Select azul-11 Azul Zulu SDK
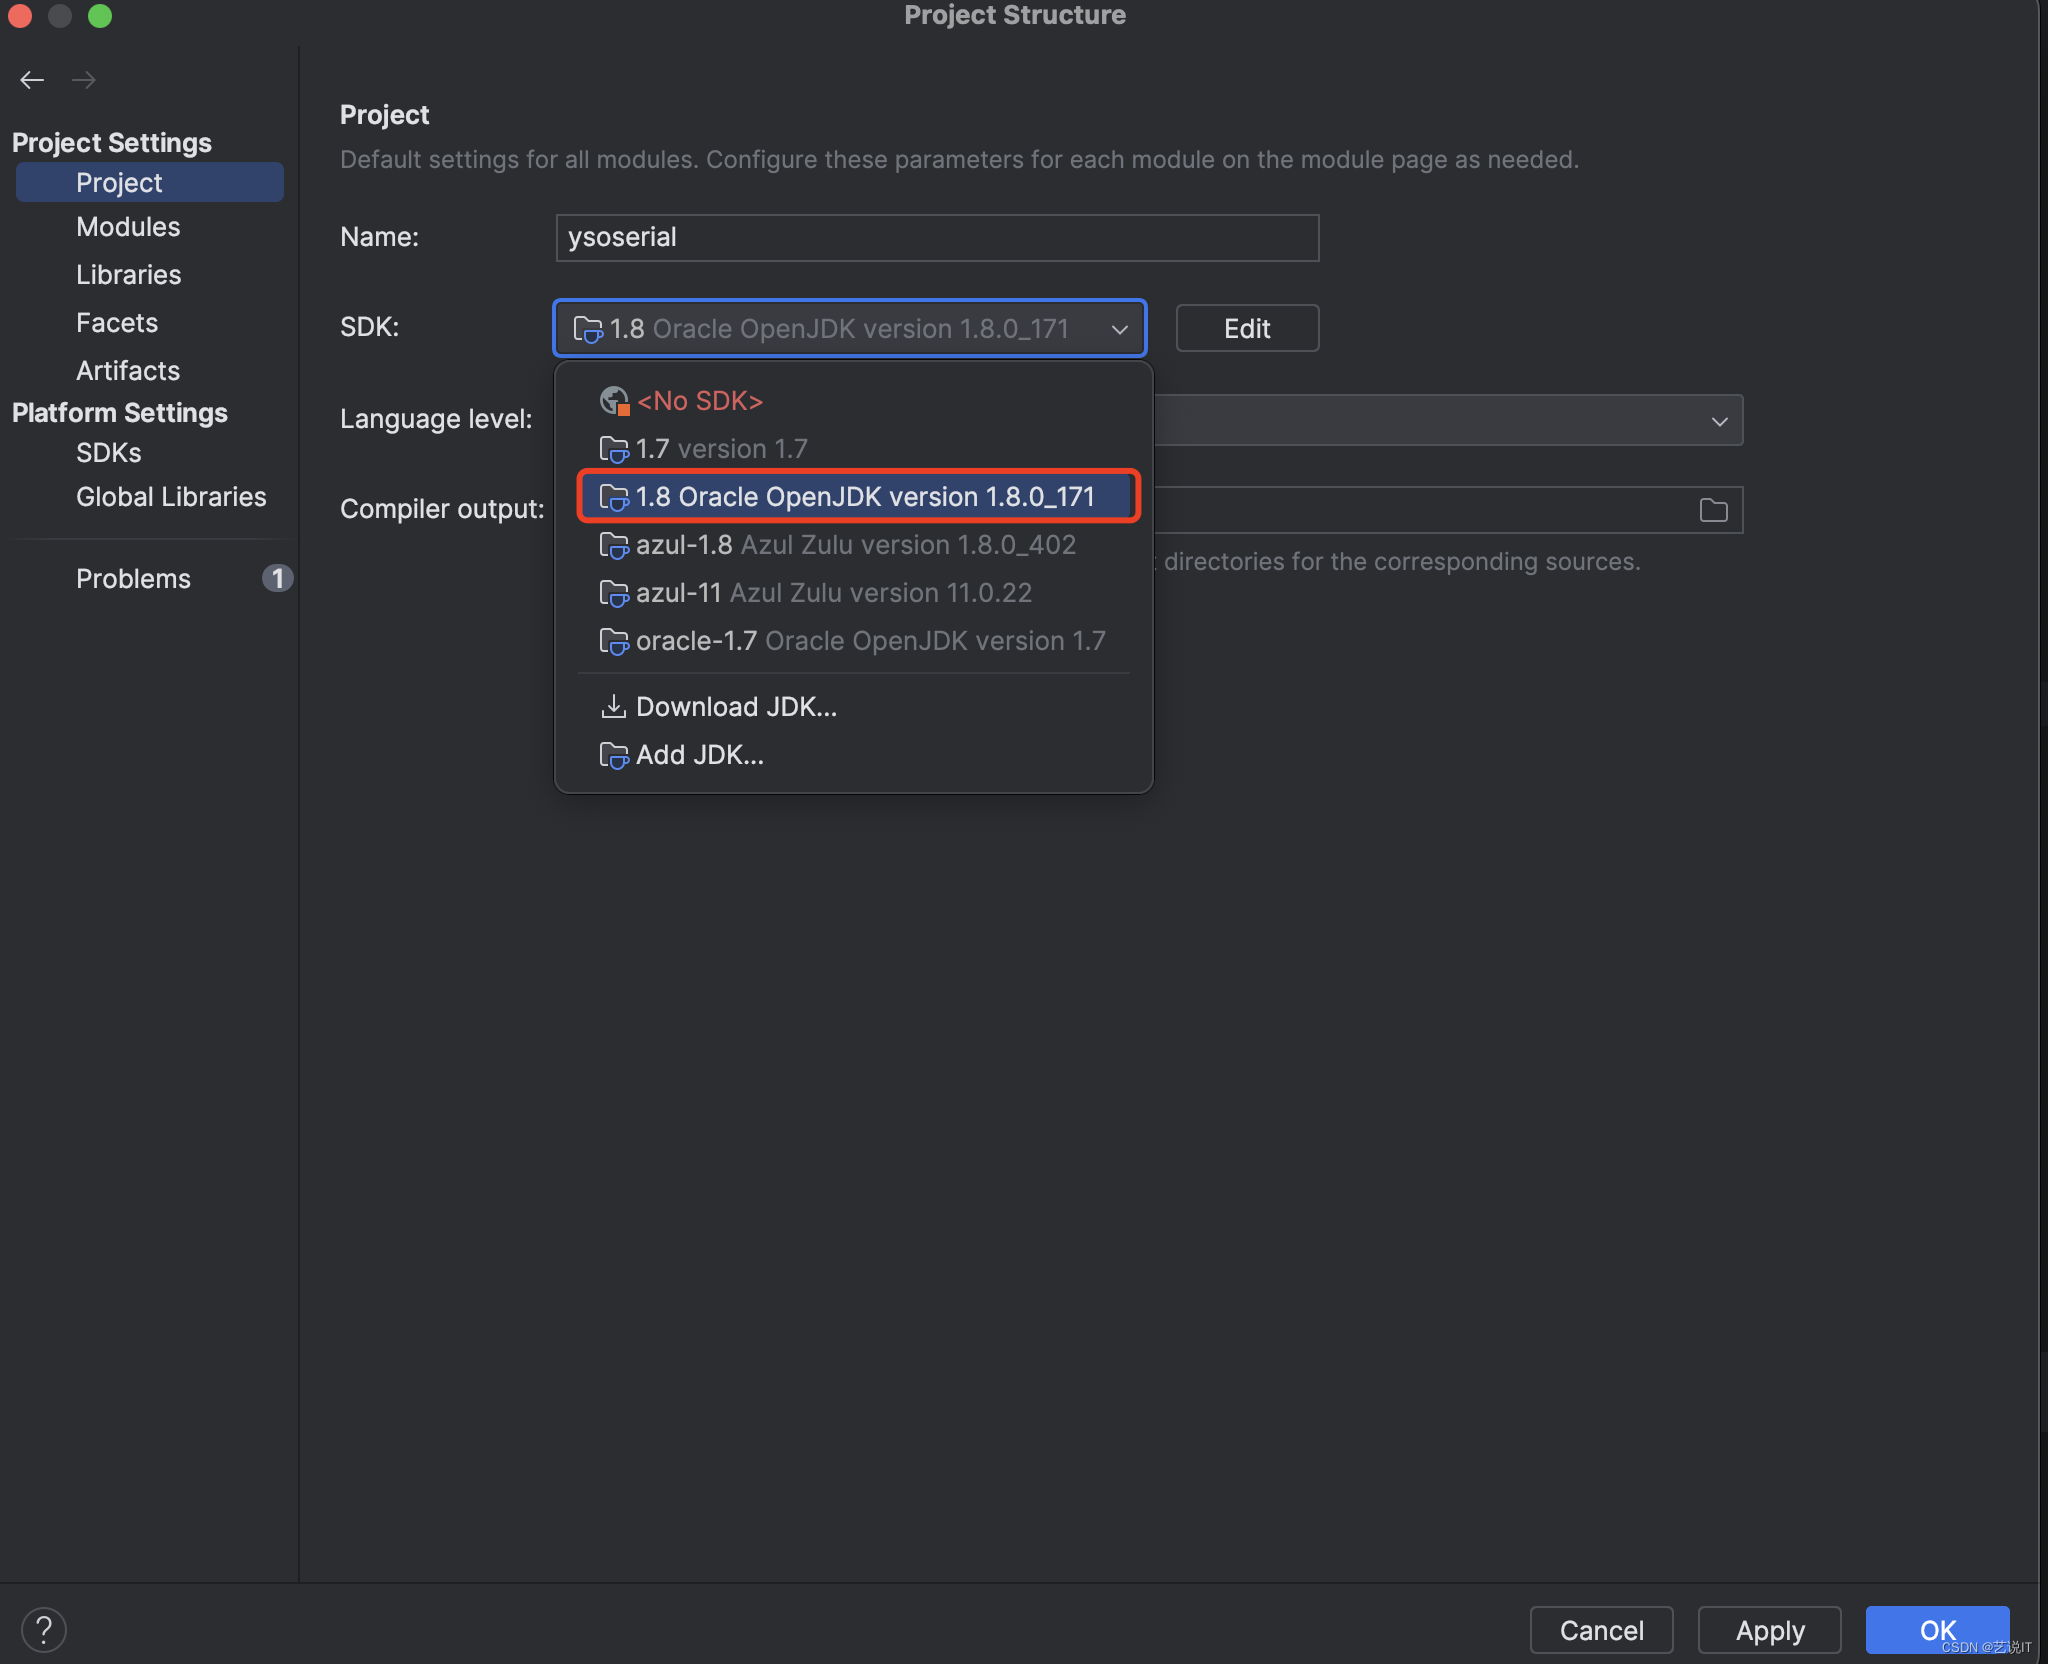 pyautogui.click(x=832, y=593)
